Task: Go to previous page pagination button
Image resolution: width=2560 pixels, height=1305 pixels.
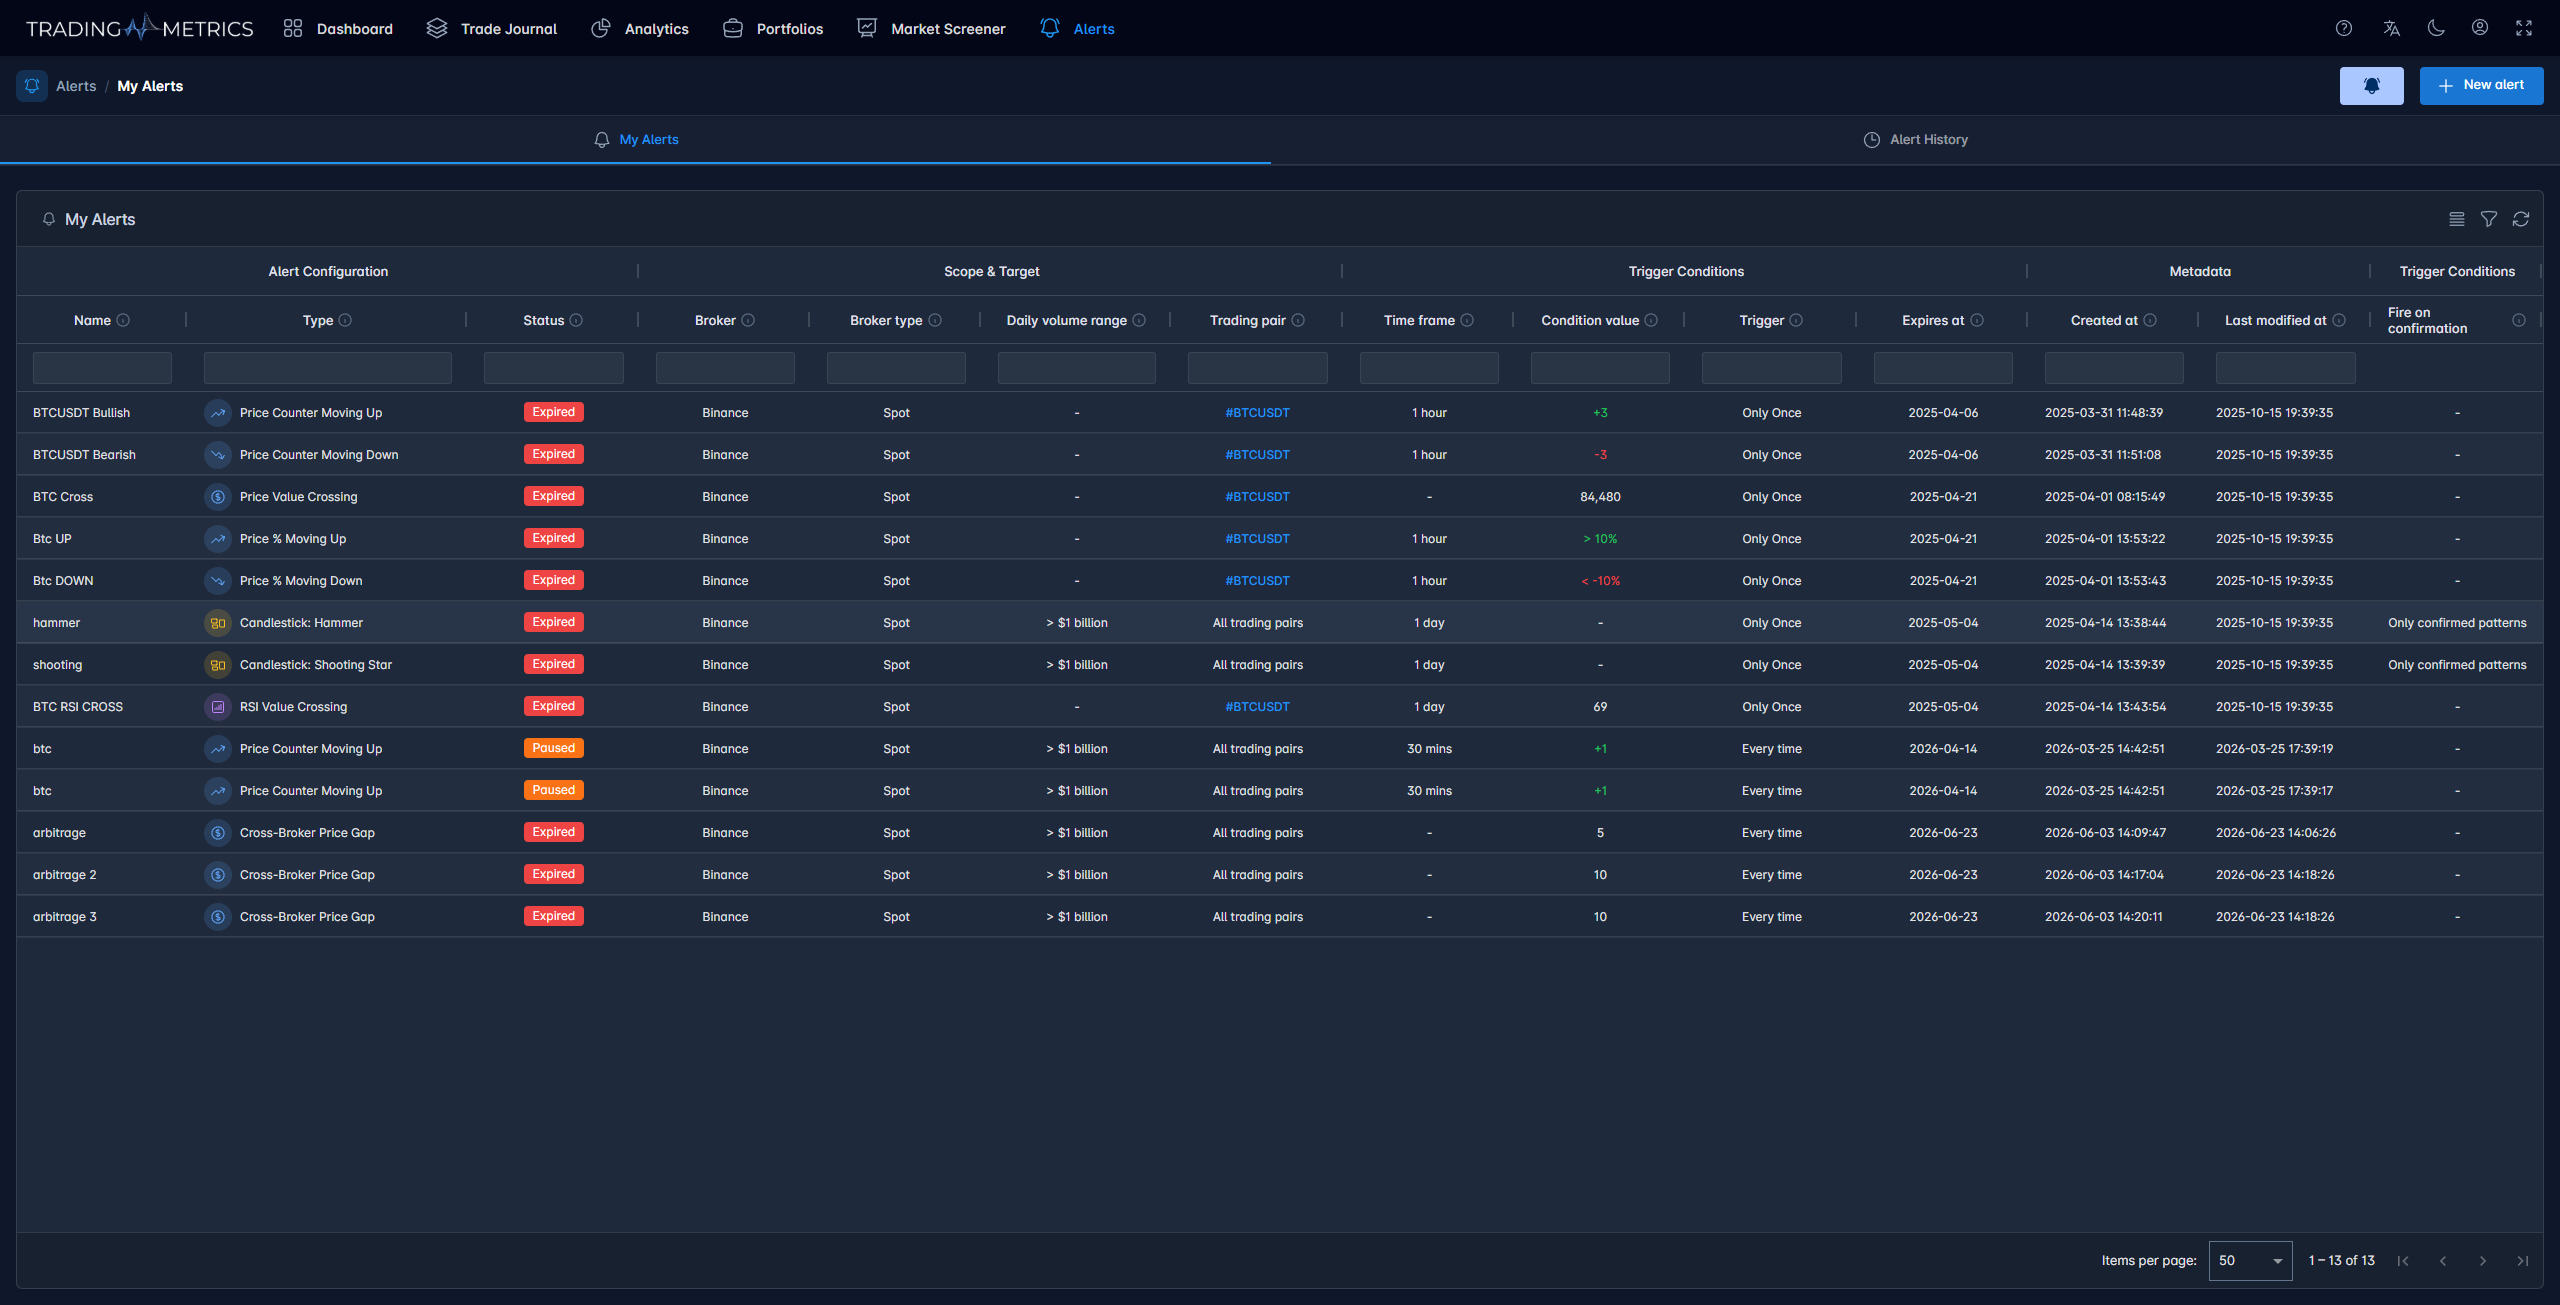Action: 2443,1260
